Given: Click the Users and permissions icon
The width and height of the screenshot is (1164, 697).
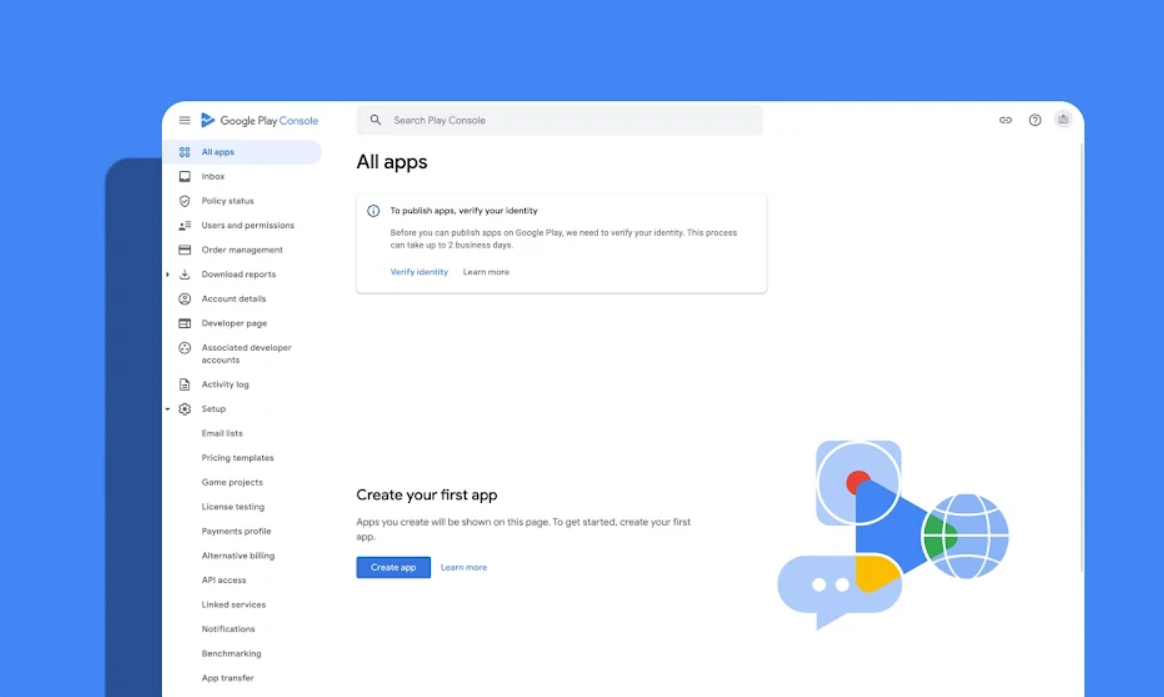Looking at the screenshot, I should [x=184, y=226].
